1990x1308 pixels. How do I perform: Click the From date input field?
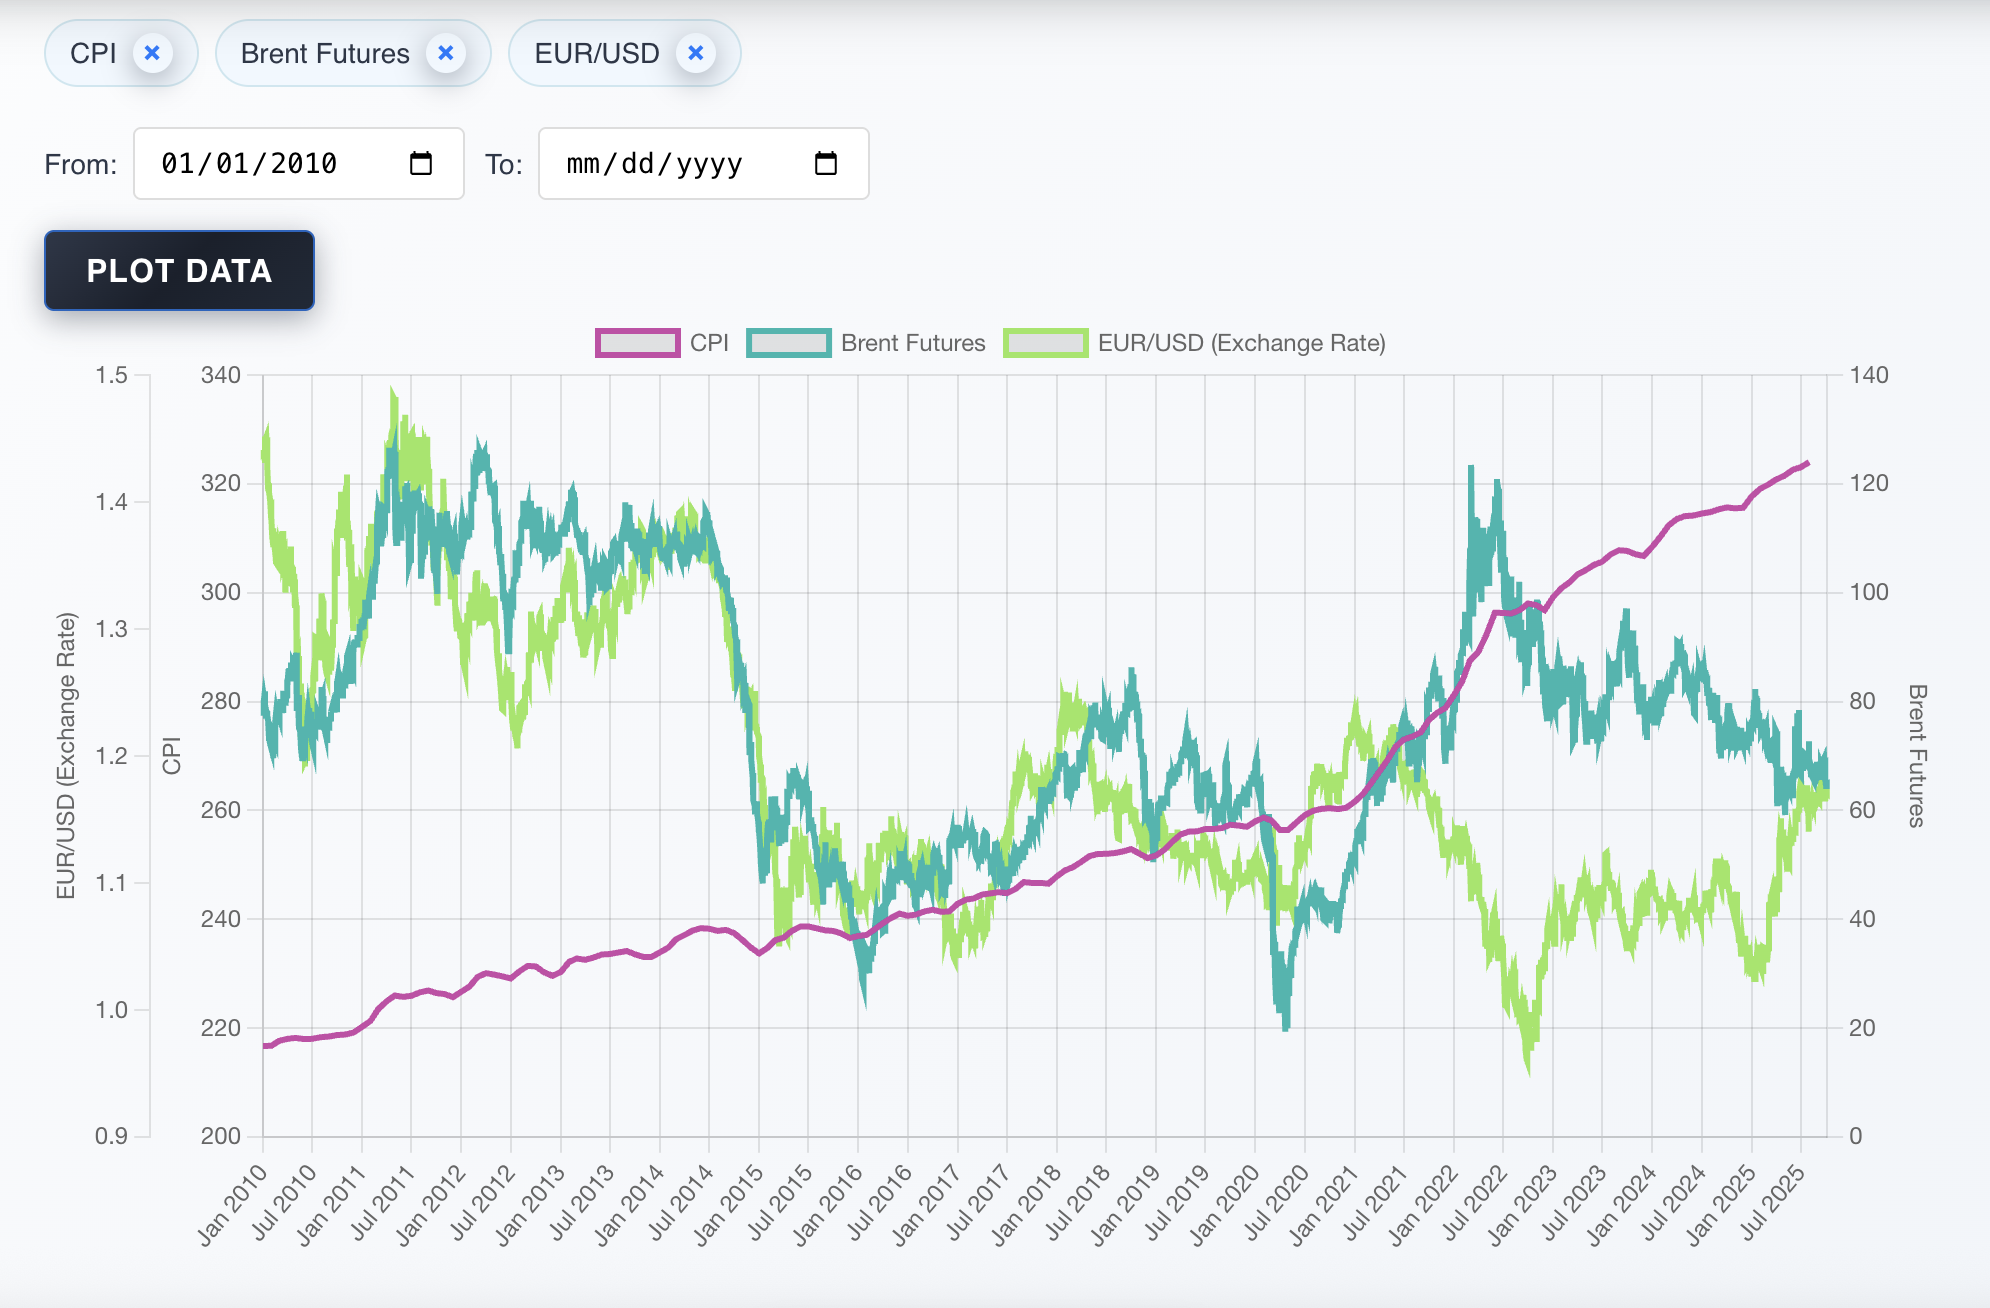(250, 164)
